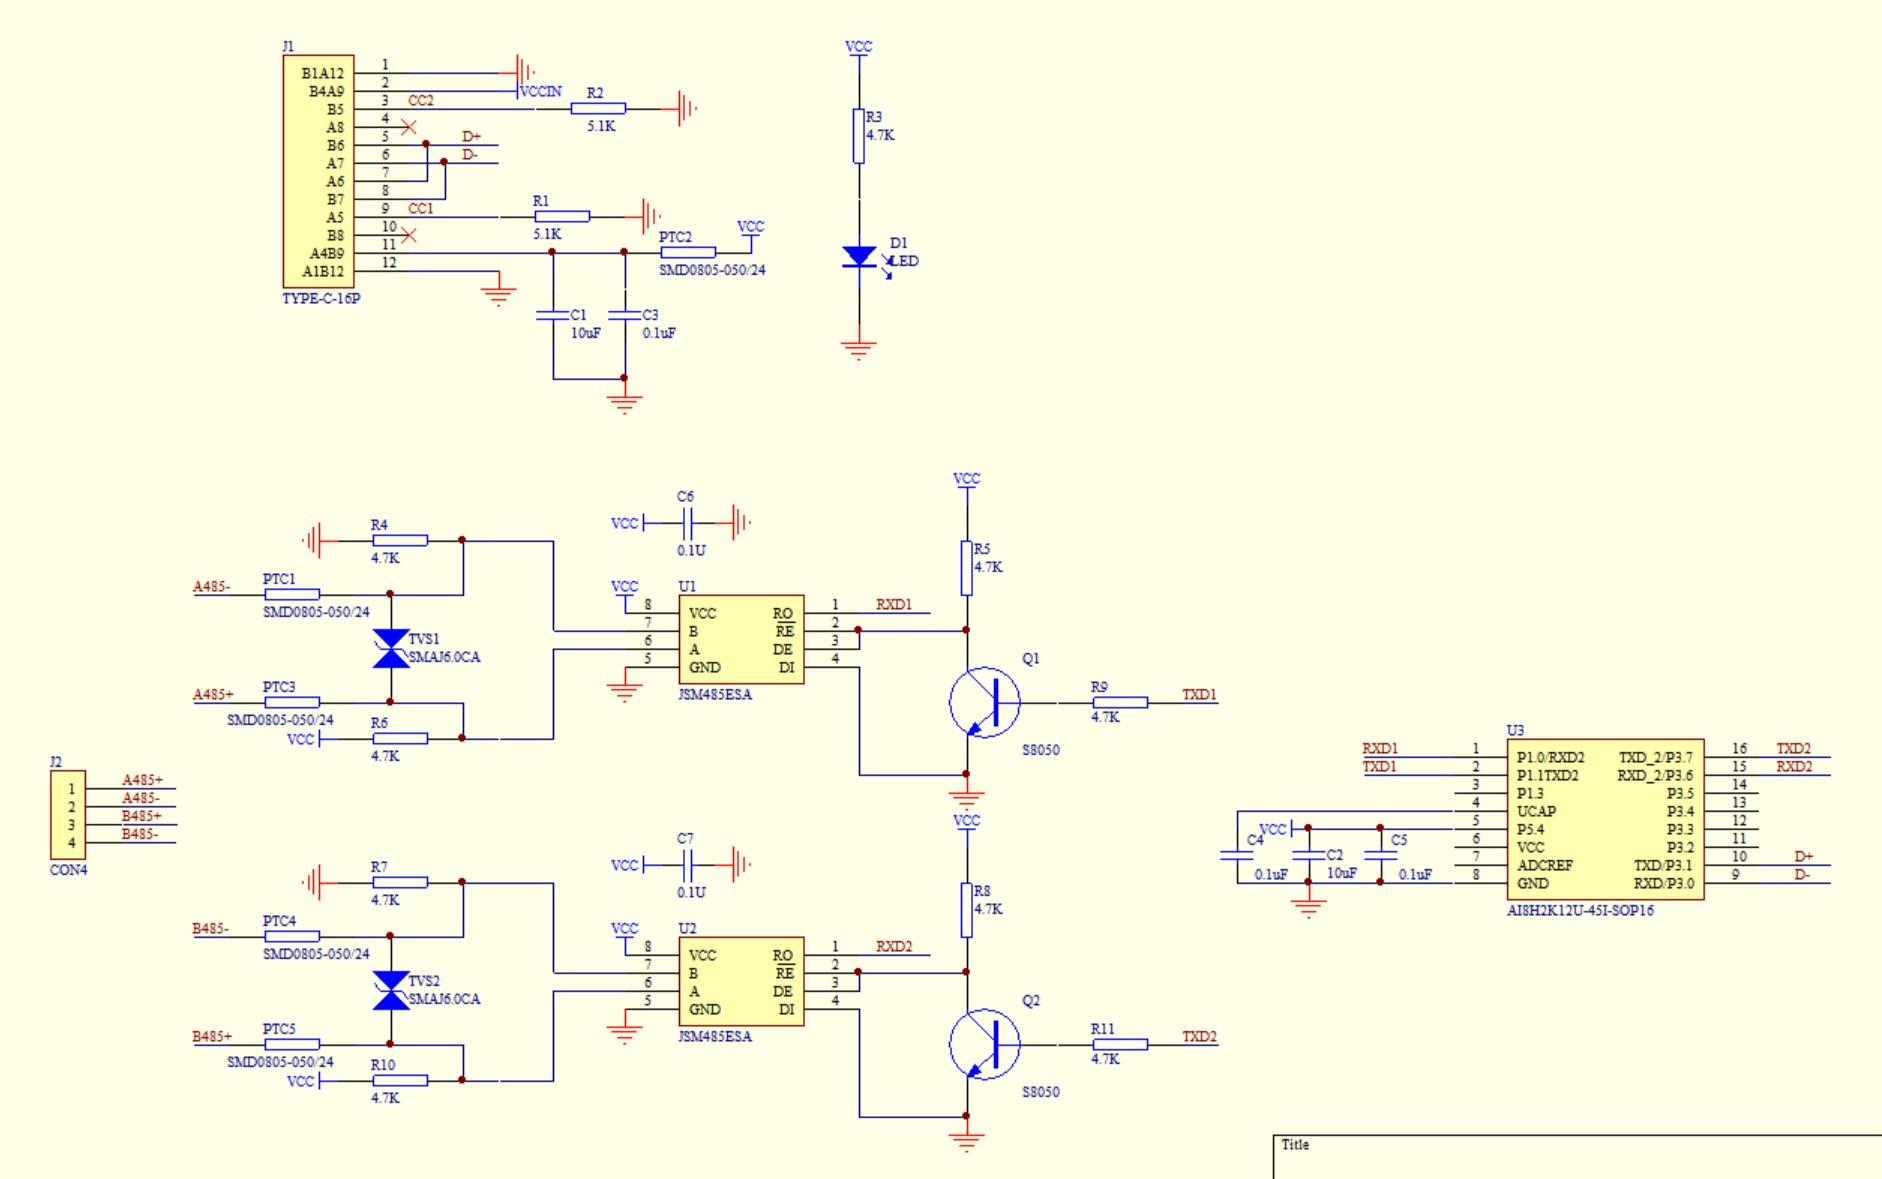This screenshot has width=1882, height=1179.
Task: Select the VCCIN net label near J1
Action: pos(541,92)
